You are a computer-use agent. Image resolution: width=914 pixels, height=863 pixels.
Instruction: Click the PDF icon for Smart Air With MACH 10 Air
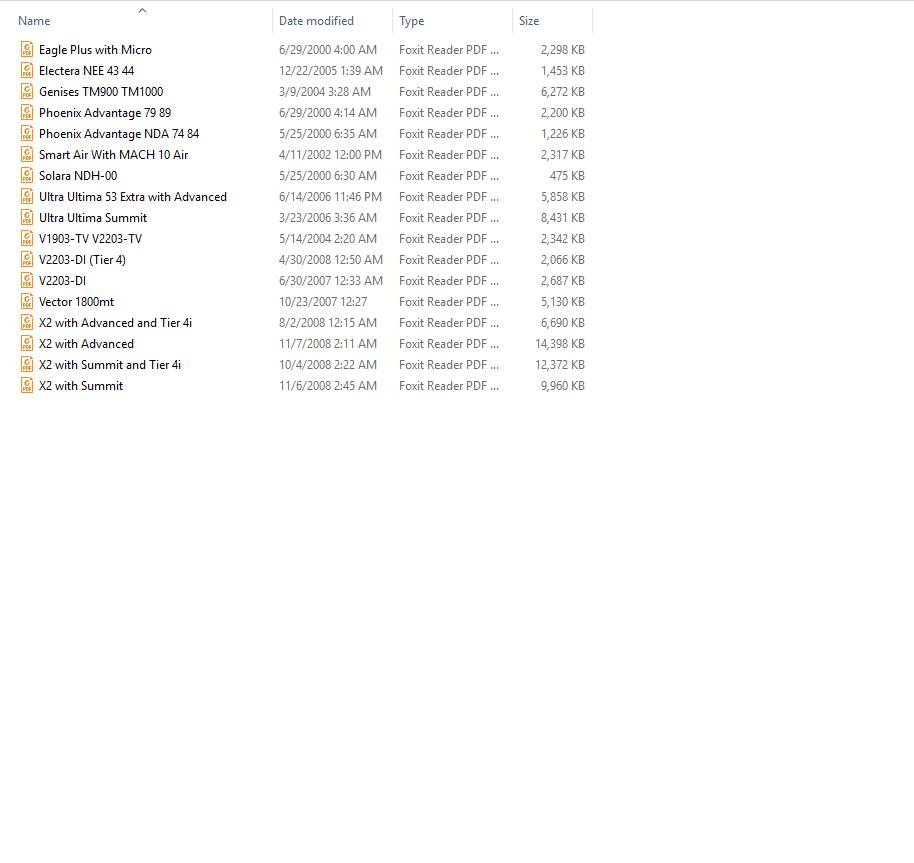(27, 154)
